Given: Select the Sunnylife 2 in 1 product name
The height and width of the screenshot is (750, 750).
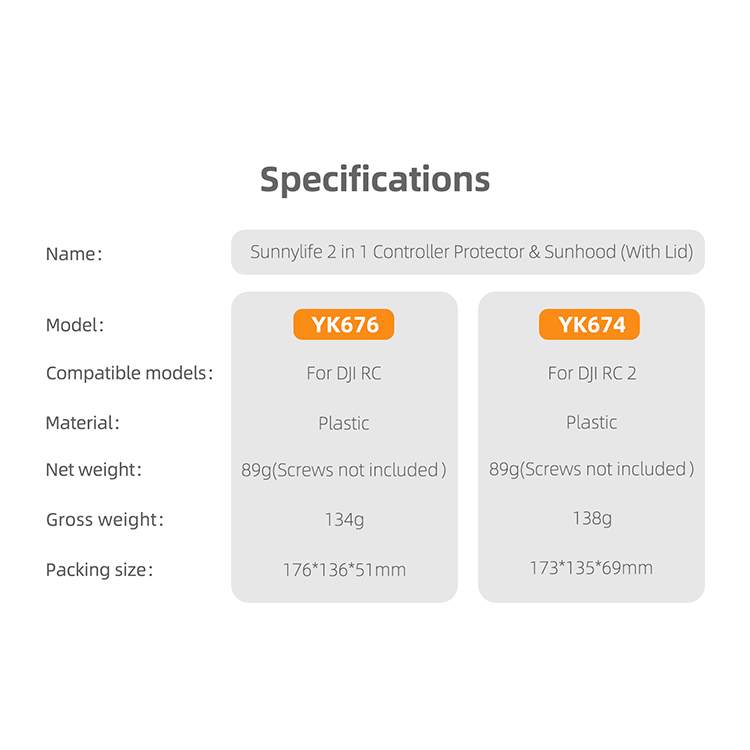Looking at the screenshot, I should coord(470,252).
